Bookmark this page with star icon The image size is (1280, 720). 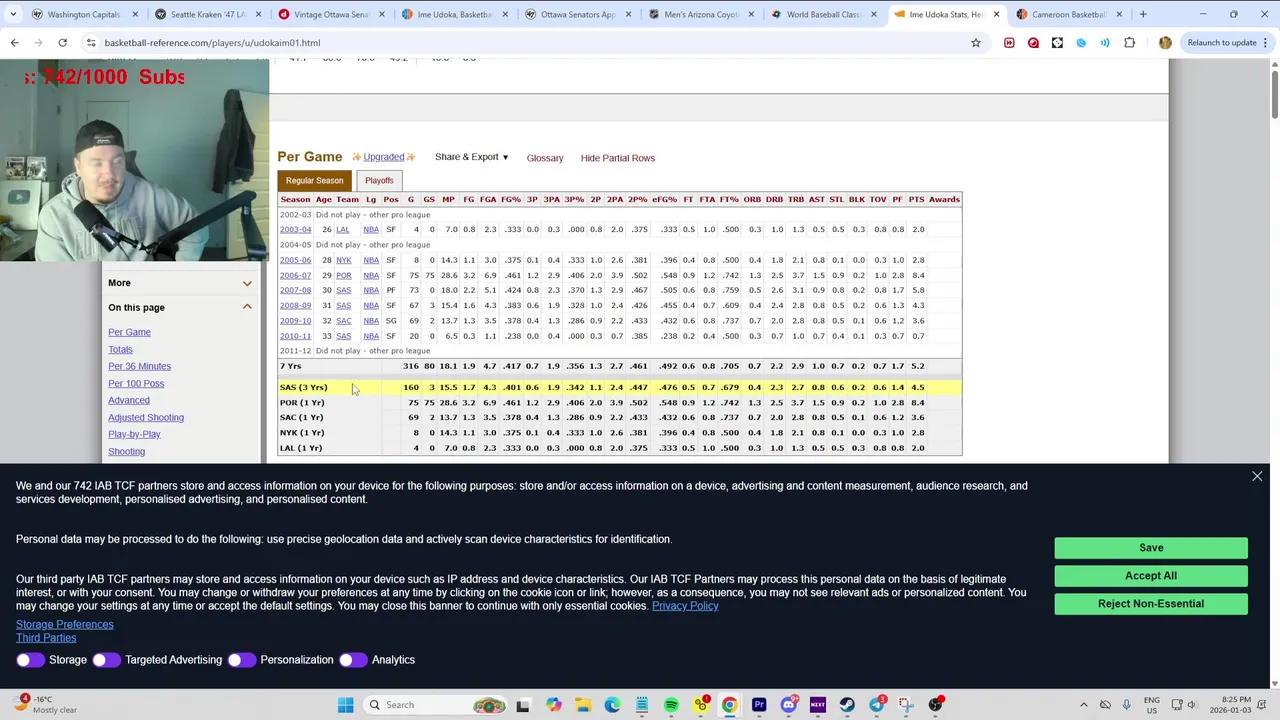(x=976, y=43)
